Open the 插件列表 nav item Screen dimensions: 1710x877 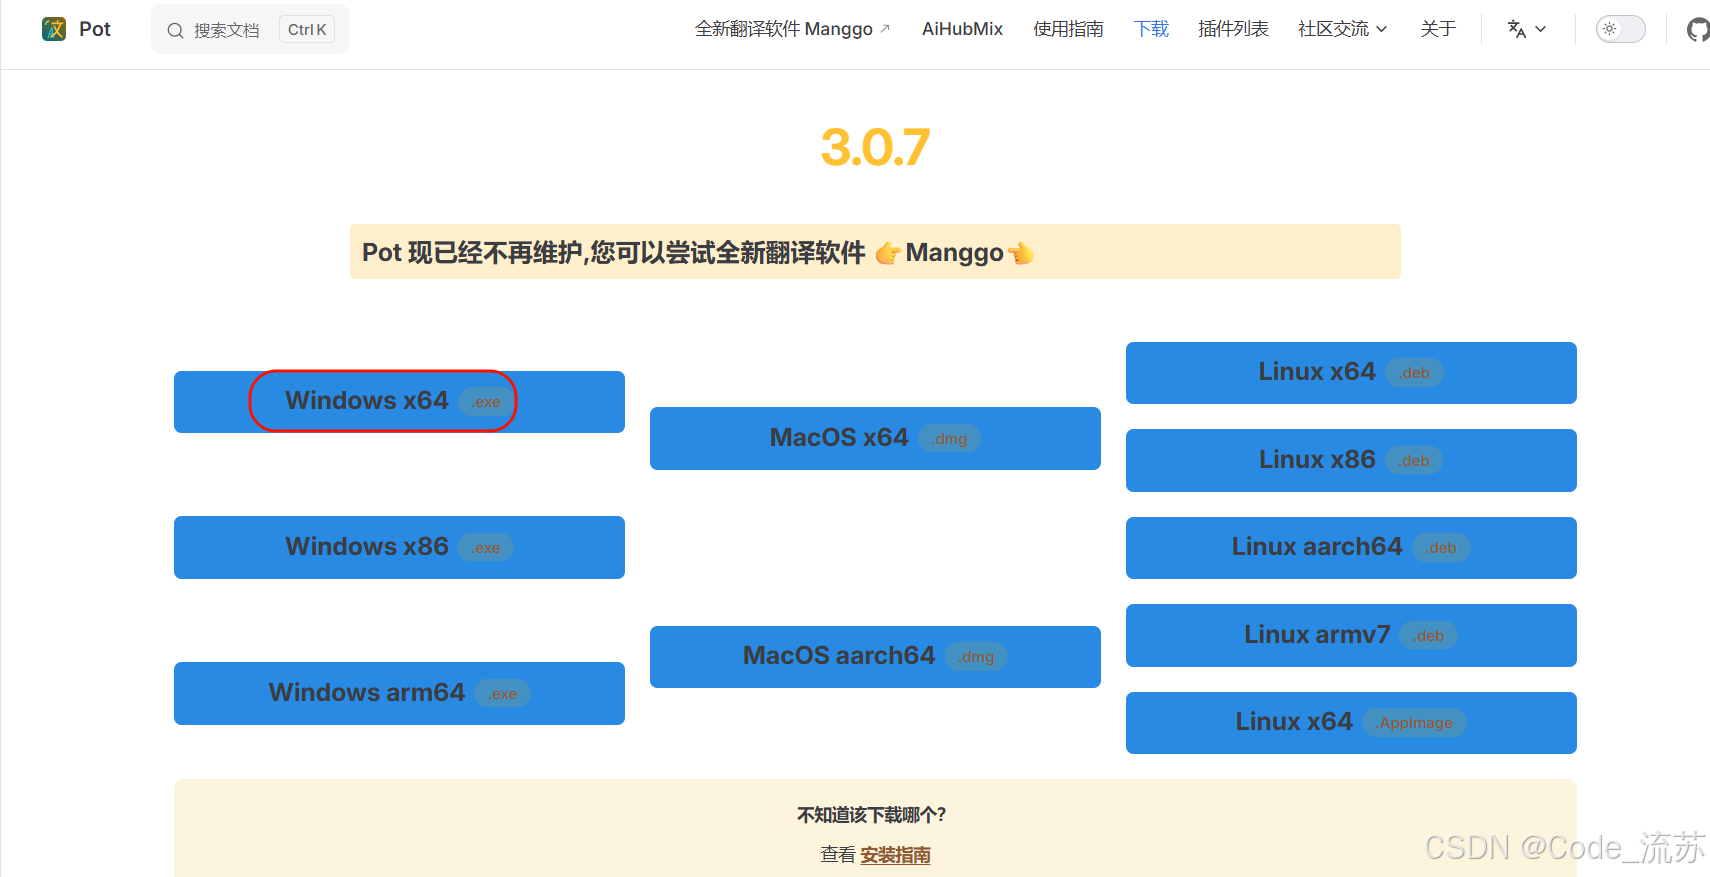(1233, 29)
